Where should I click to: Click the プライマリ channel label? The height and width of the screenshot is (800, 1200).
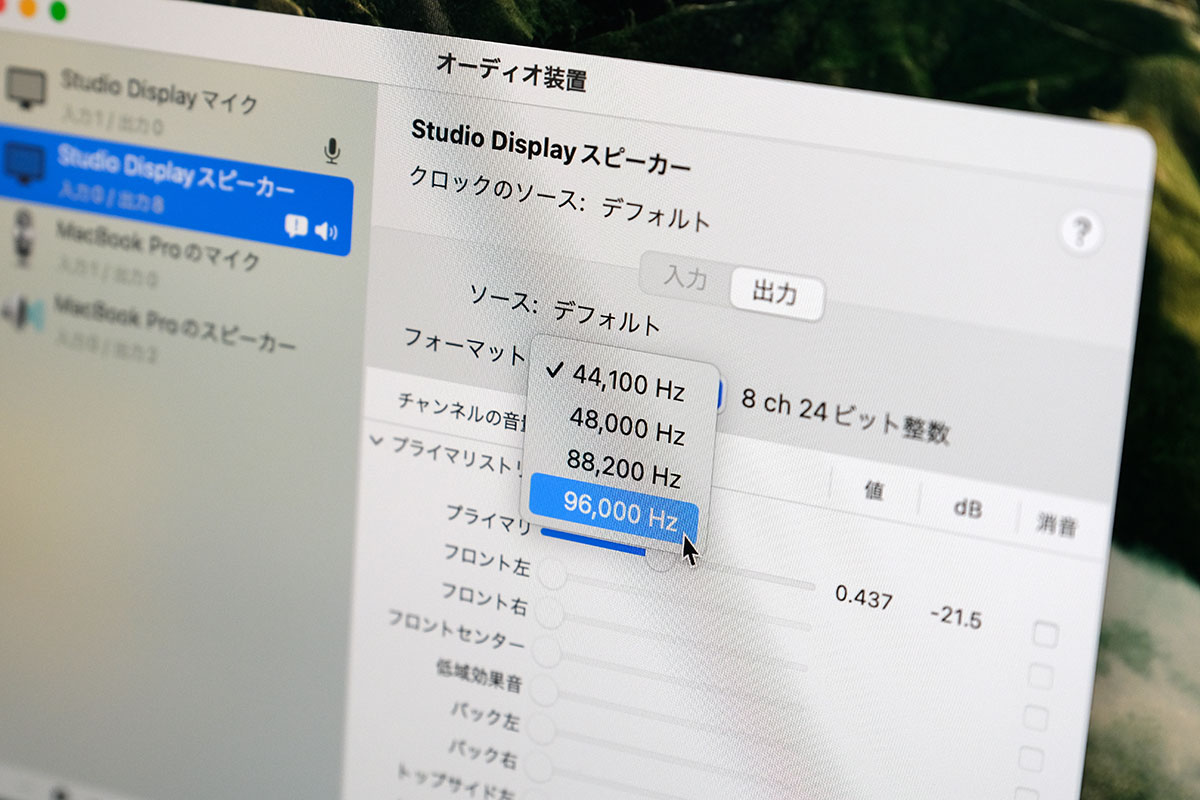[x=488, y=519]
